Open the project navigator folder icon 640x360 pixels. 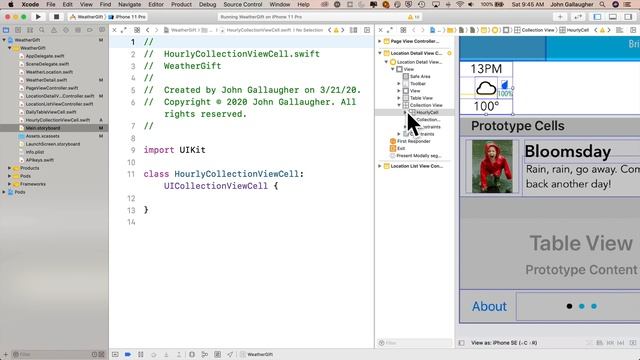(x=6, y=30)
